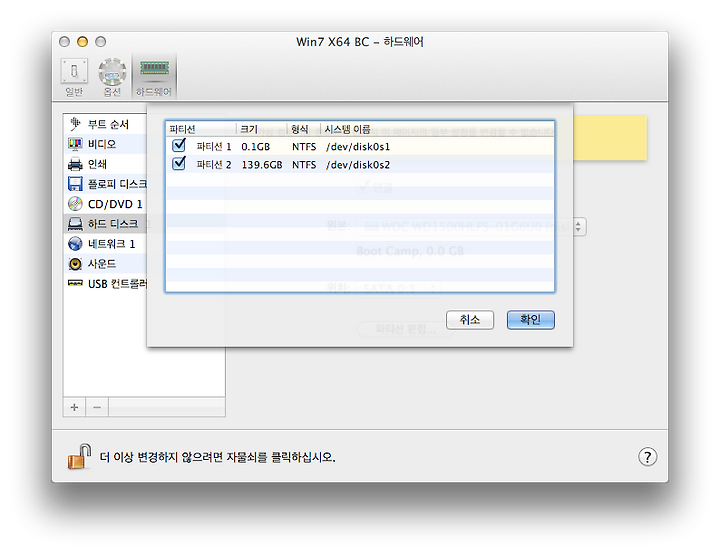Click /dev/disk0s2 system name
The width and height of the screenshot is (720, 554).
[x=358, y=164]
